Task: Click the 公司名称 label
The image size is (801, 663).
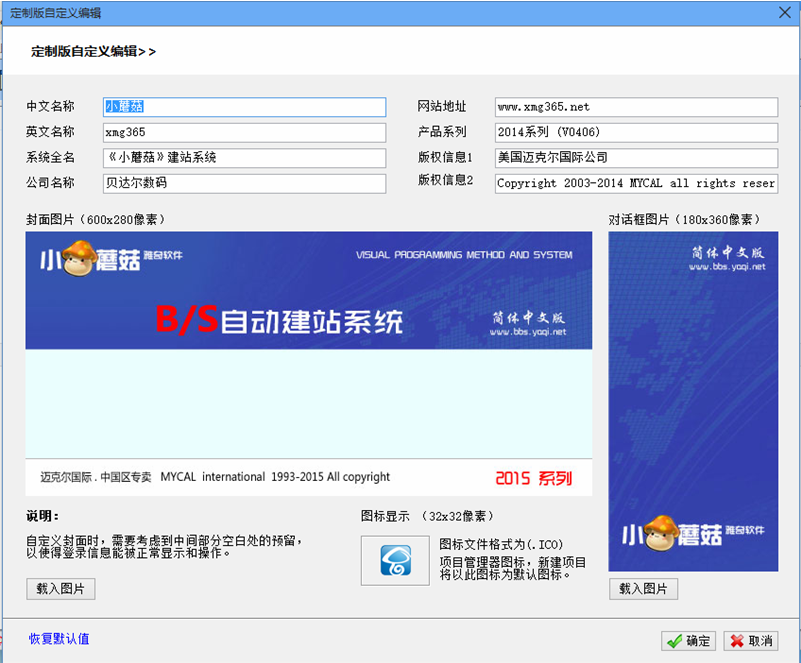Action: 50,182
